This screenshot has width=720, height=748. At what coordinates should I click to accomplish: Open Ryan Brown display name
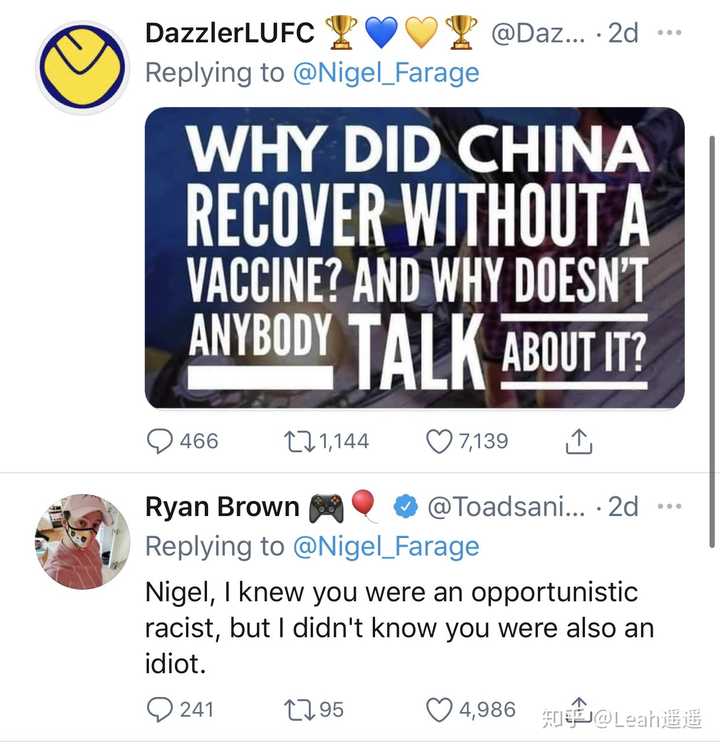222,507
